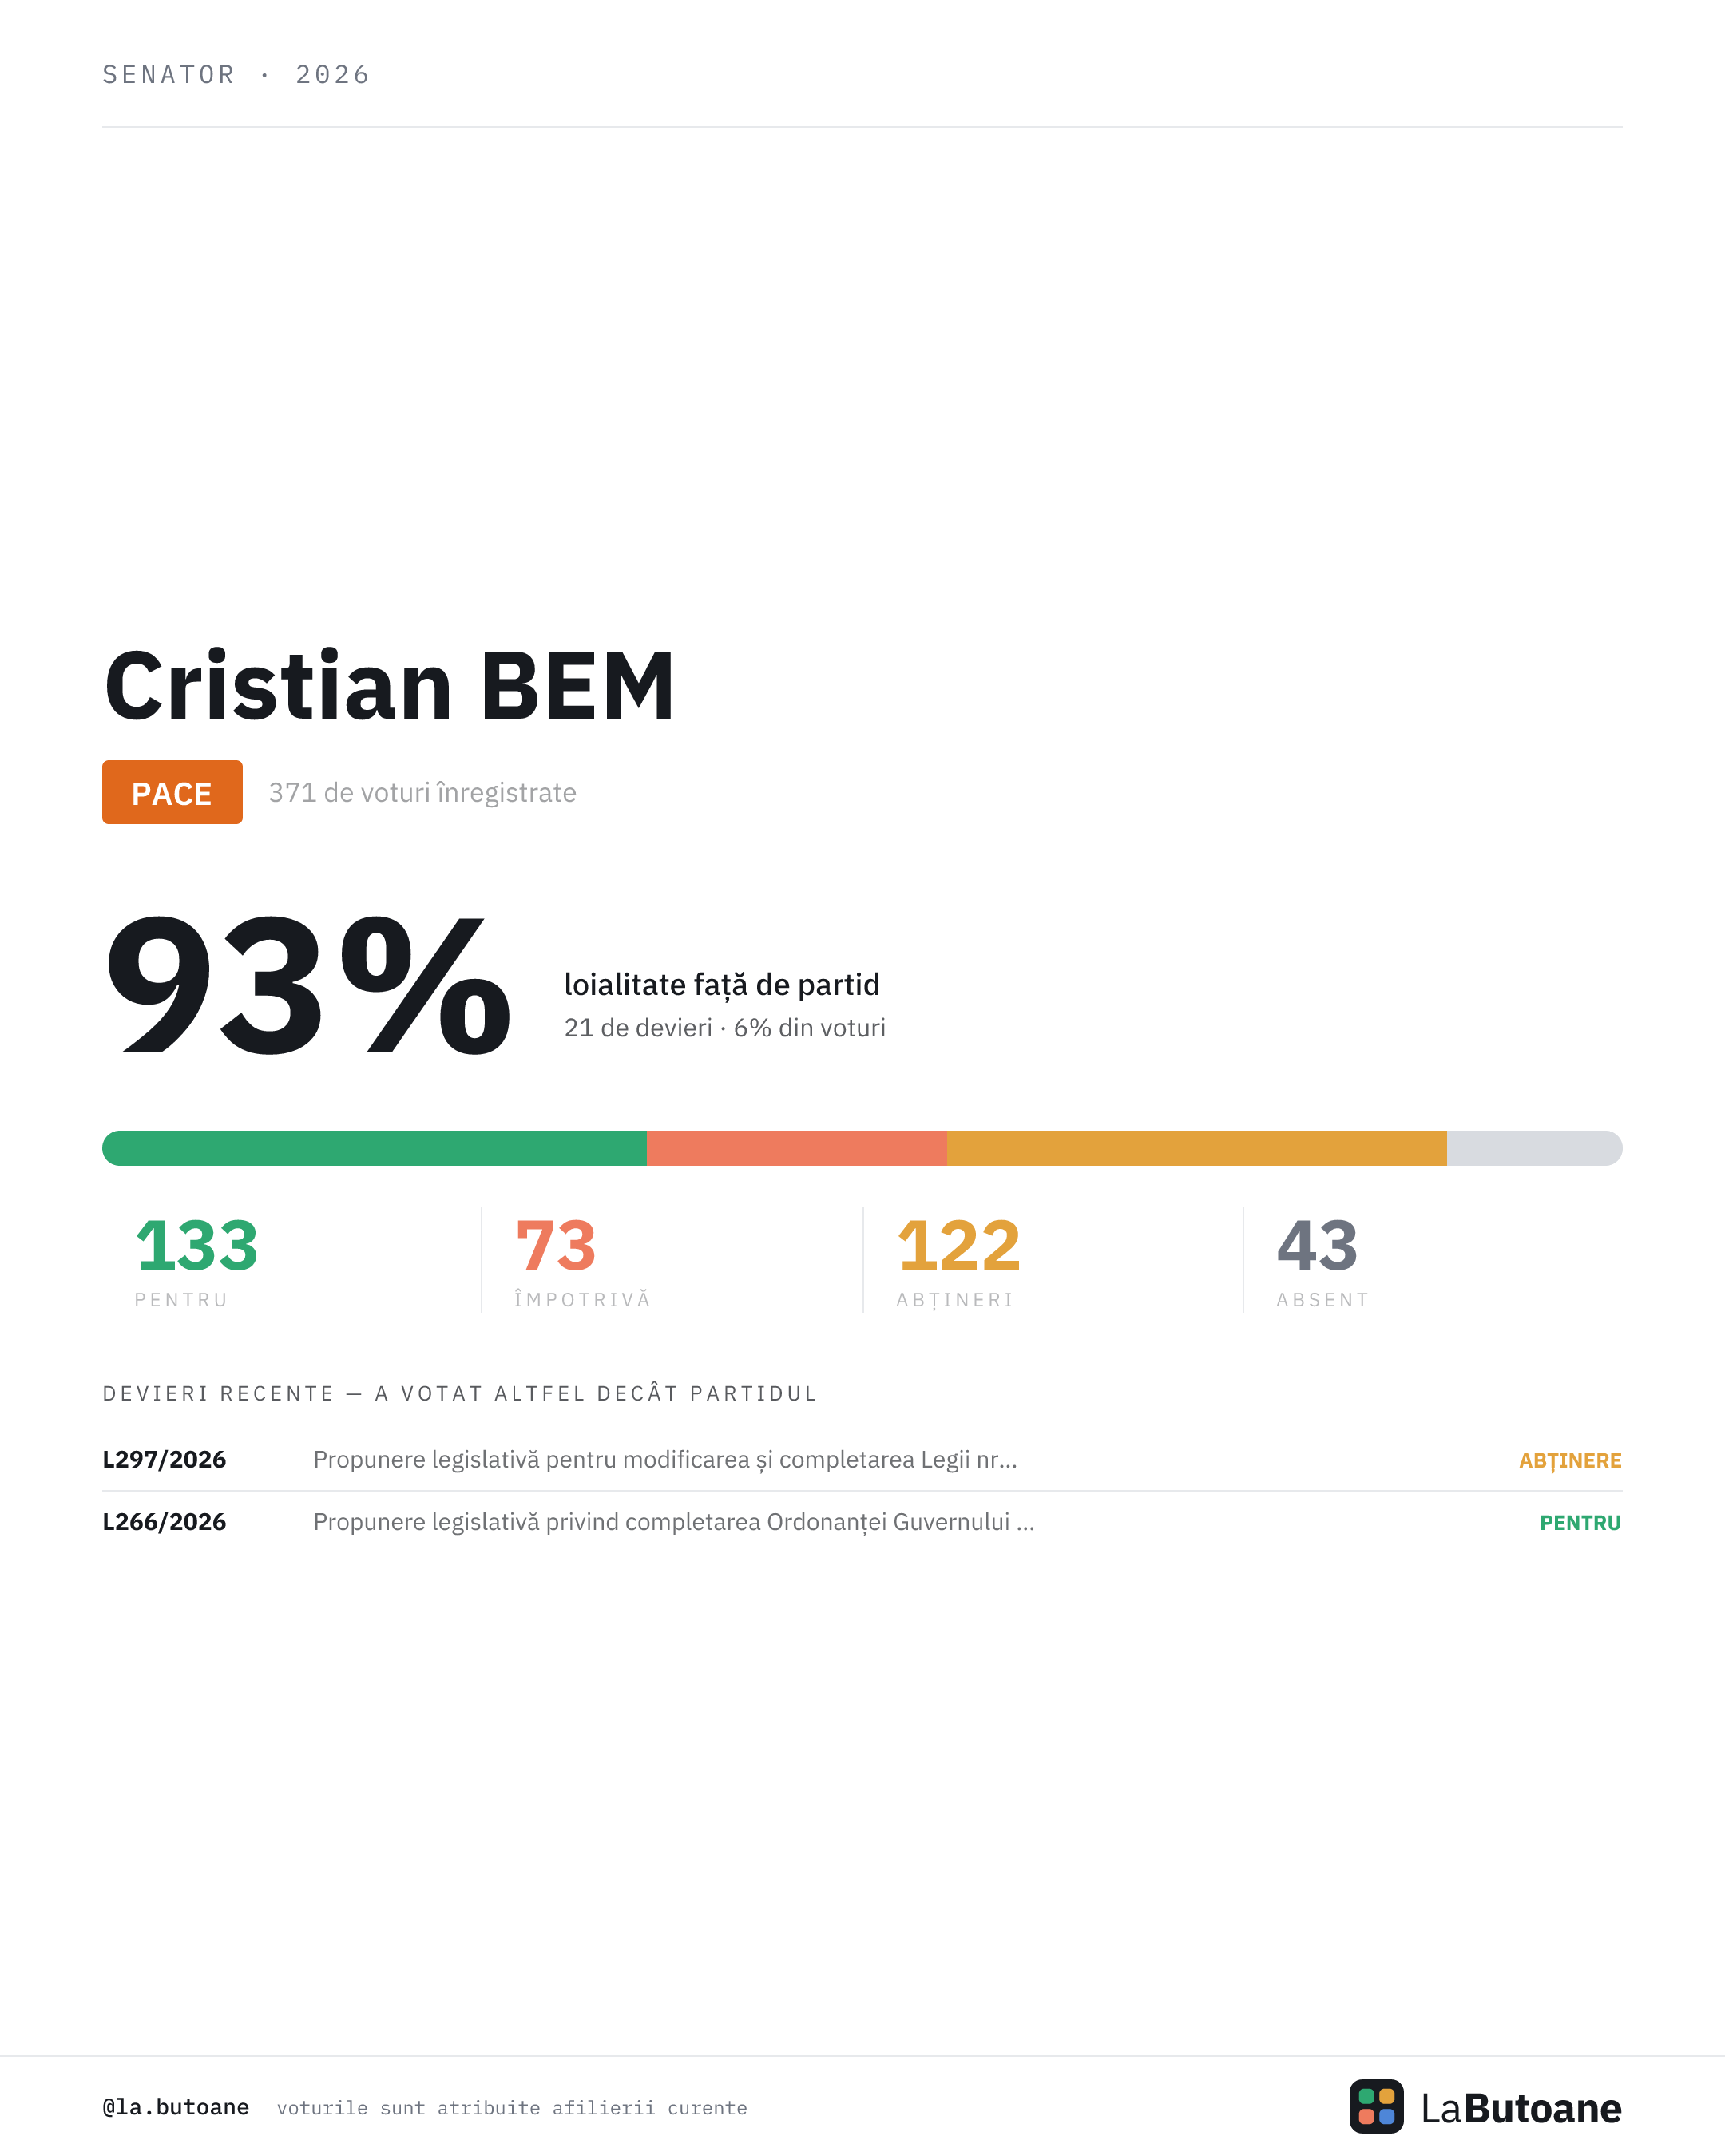Click the gray Absent bar segment
Screen dimensions: 1725x2156
1535,1148
